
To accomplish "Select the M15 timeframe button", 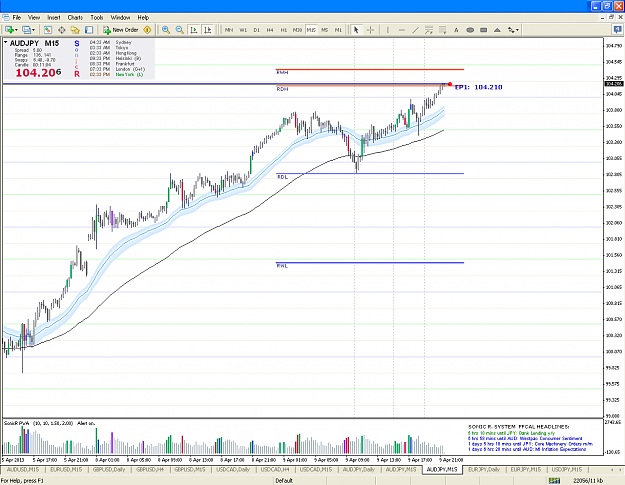I will coord(311,30).
